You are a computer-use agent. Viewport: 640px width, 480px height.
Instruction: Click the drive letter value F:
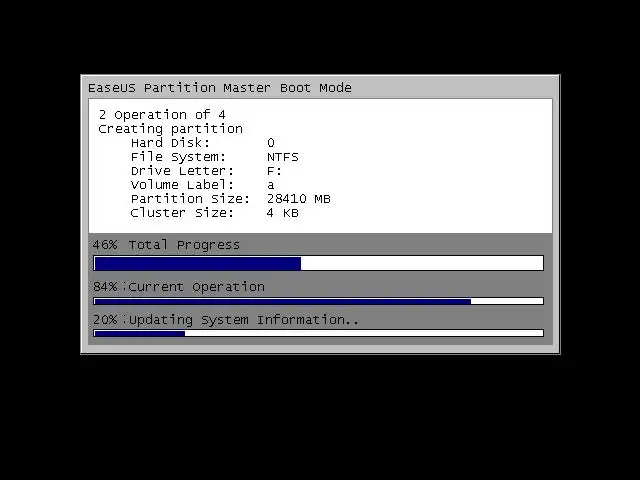tap(274, 171)
